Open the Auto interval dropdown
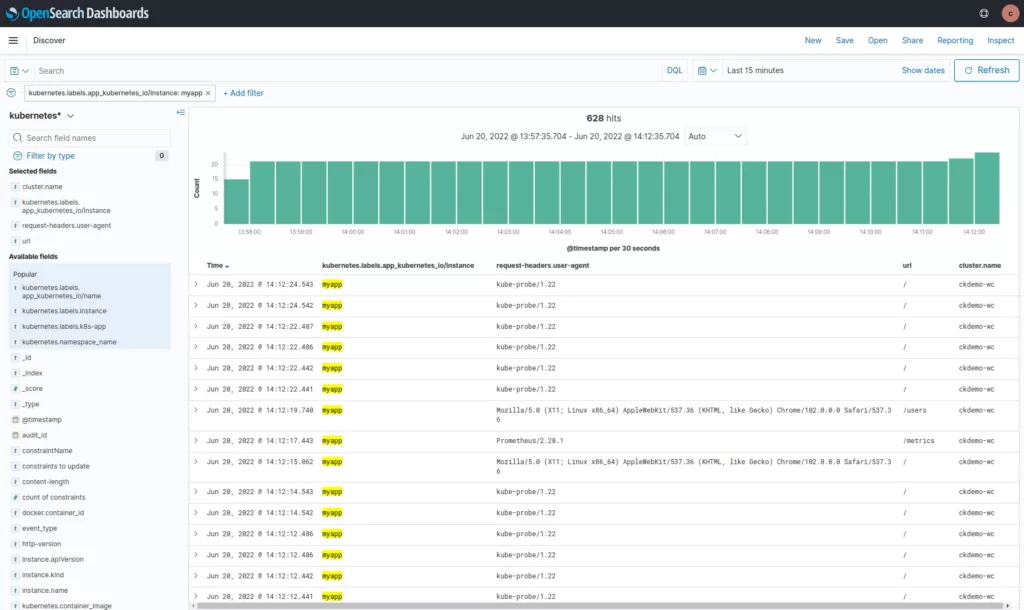The width and height of the screenshot is (1024, 610). [x=715, y=136]
